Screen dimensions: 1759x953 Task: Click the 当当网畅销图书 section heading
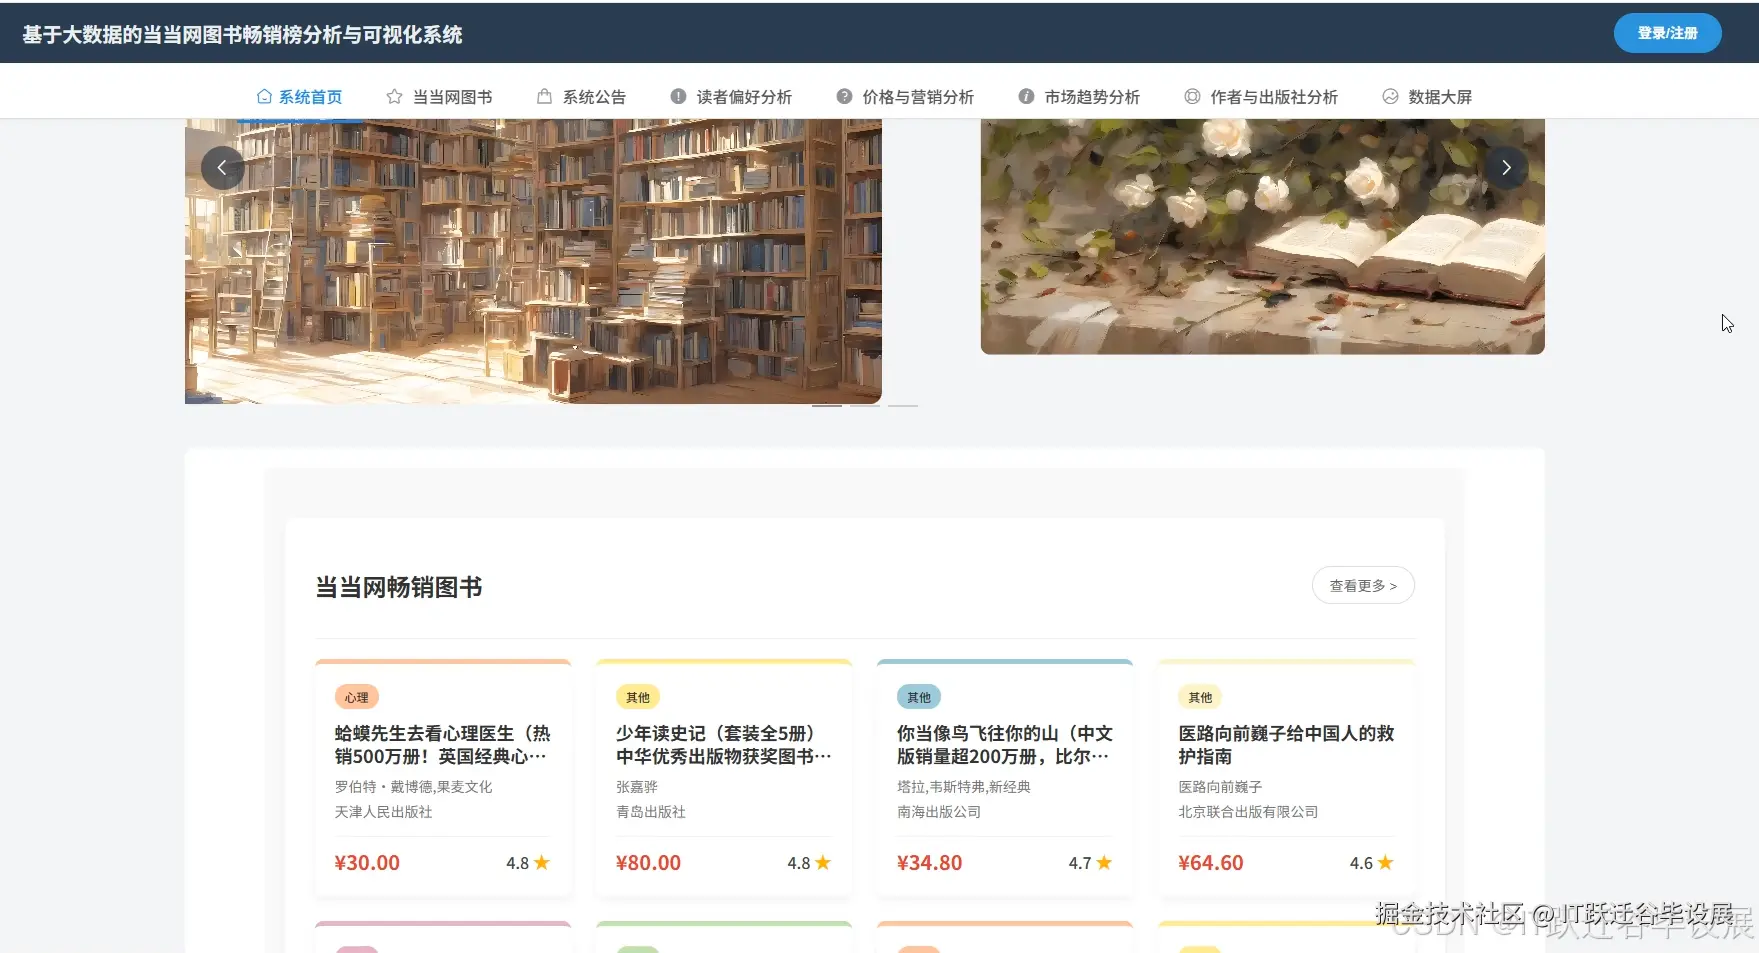[x=399, y=587]
